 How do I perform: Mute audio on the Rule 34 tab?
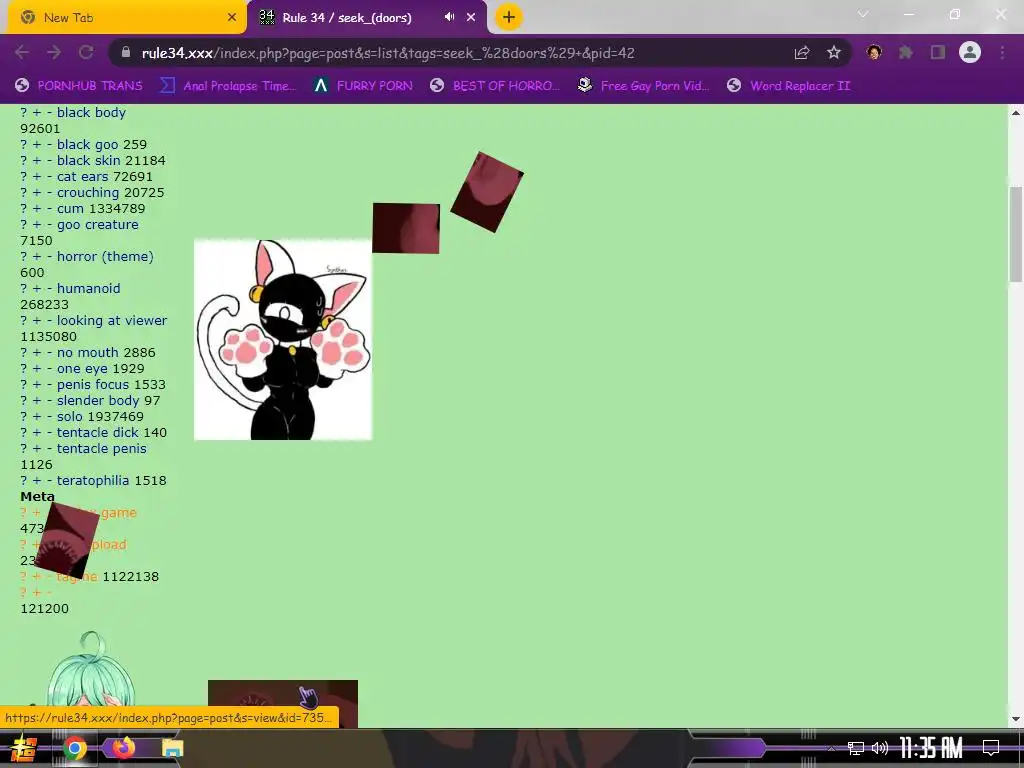pos(449,17)
